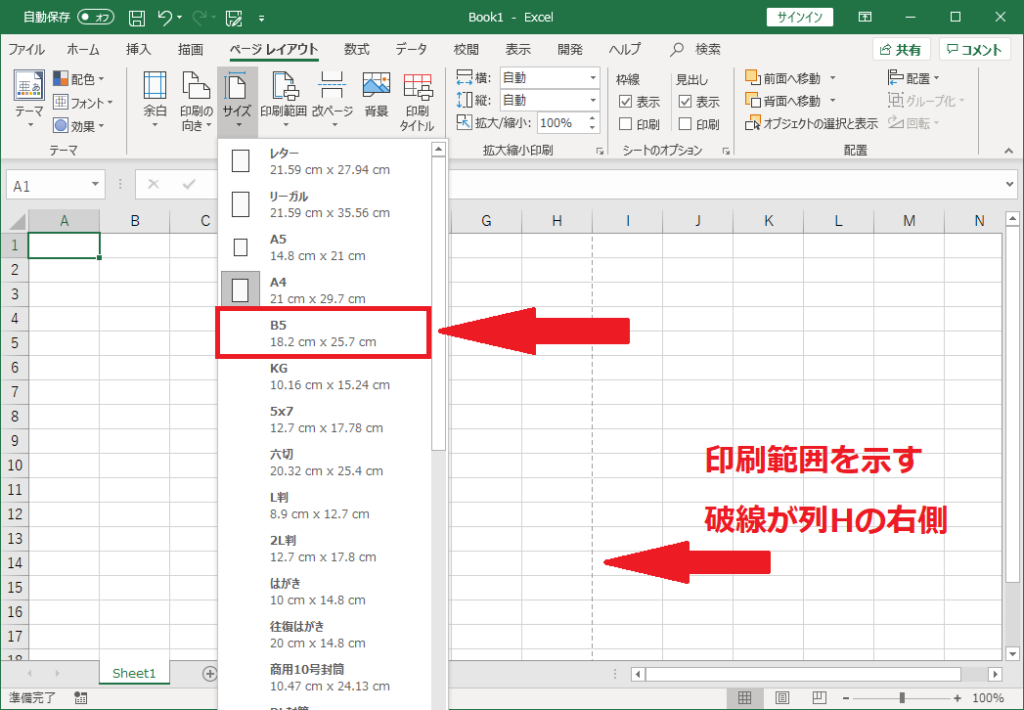Switch to Normal view in status bar
1024x710 pixels.
744,698
